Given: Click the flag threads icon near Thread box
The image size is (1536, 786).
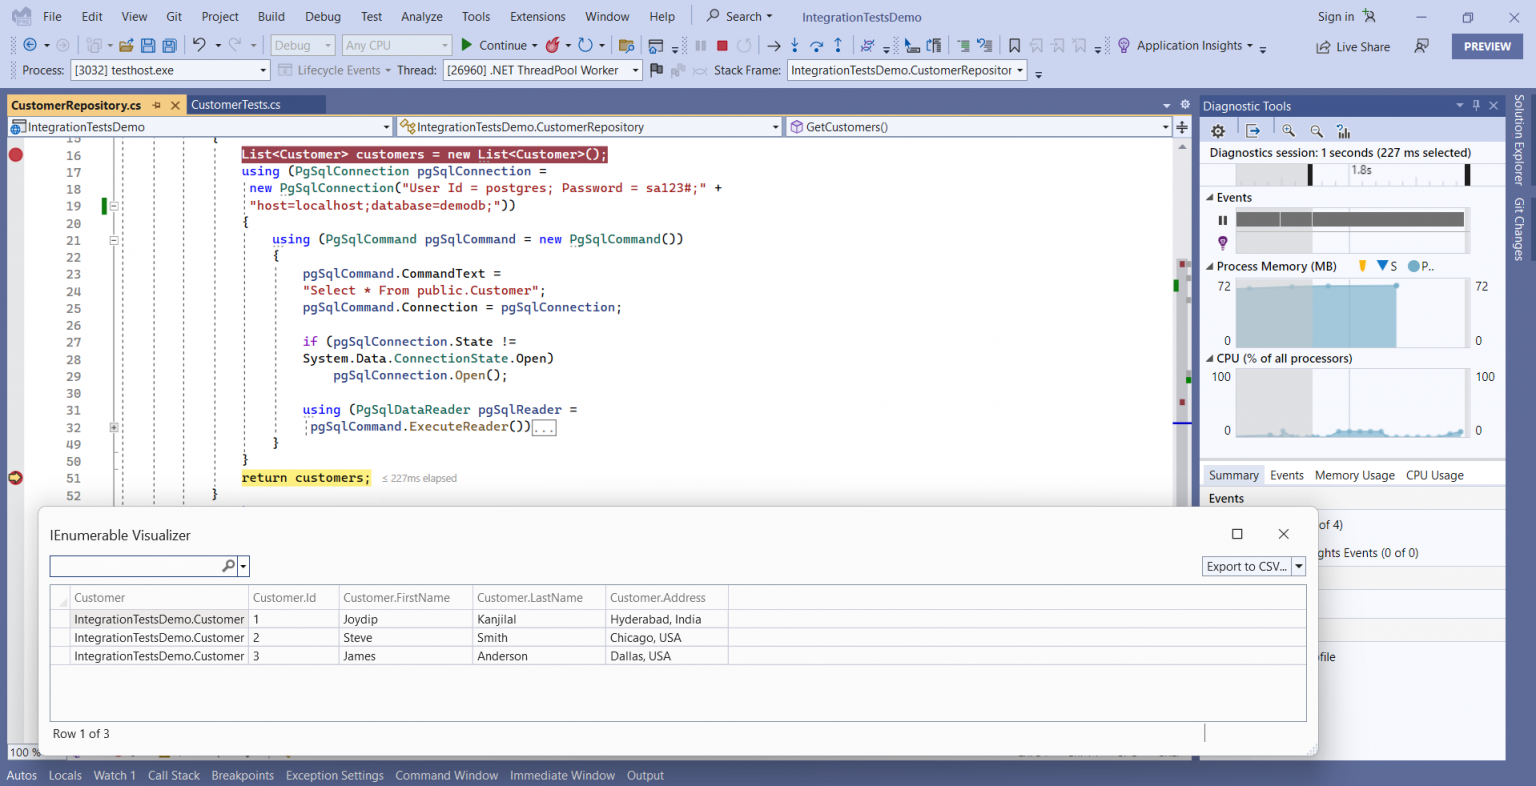Looking at the screenshot, I should click(656, 70).
